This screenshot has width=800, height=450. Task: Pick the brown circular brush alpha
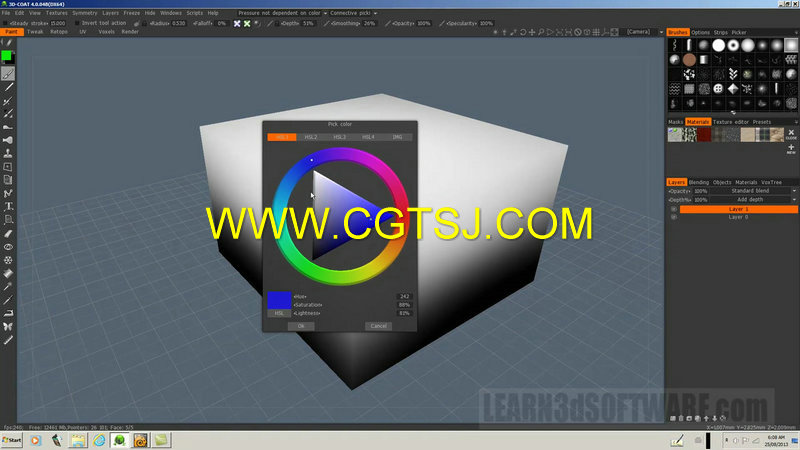click(x=689, y=60)
